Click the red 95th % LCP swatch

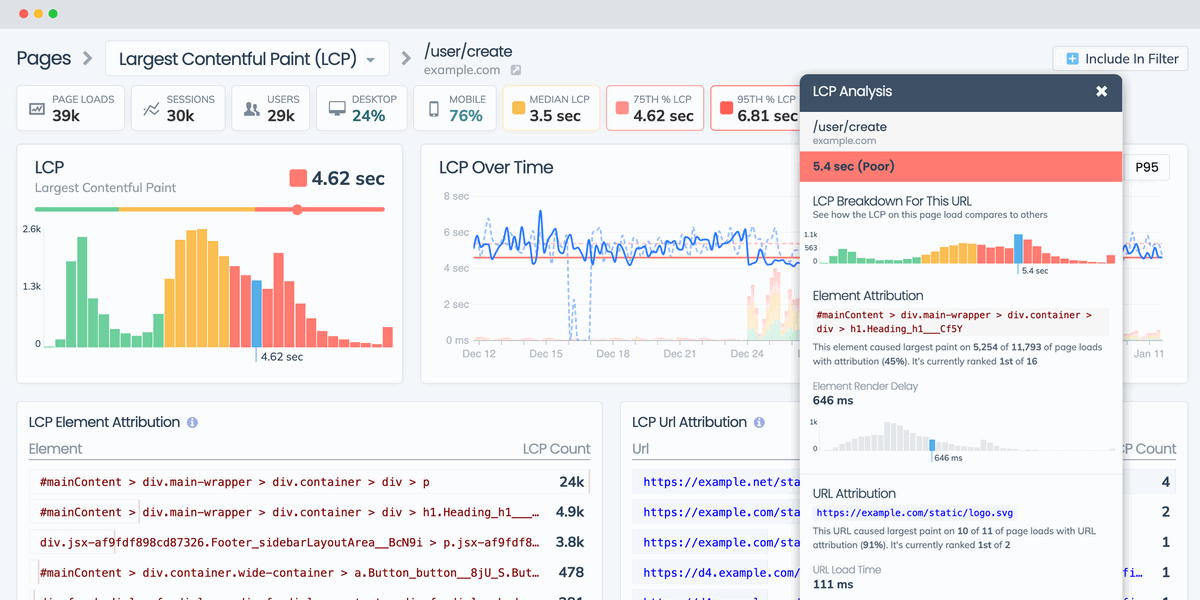coord(726,108)
